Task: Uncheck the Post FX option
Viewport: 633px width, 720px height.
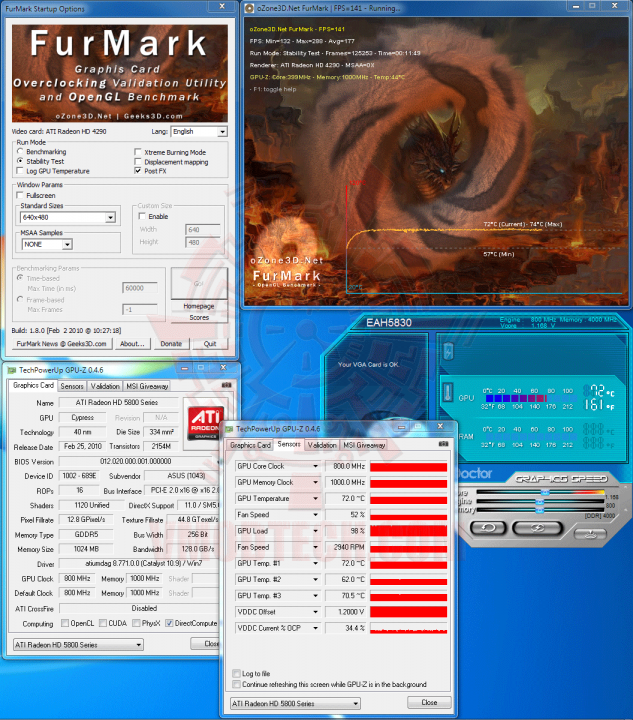Action: click(x=137, y=170)
